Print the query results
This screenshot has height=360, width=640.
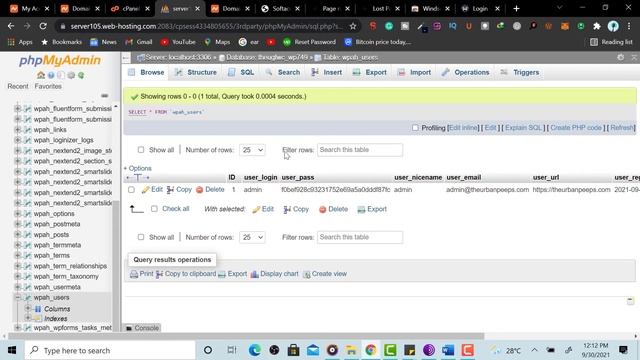pyautogui.click(x=142, y=274)
